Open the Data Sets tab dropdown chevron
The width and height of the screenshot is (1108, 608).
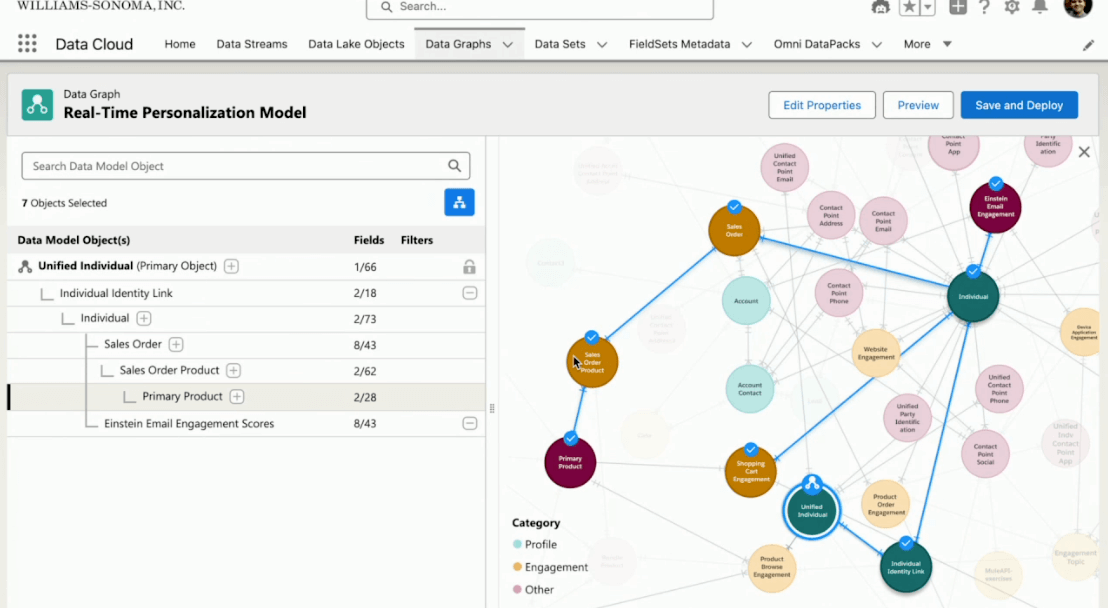602,45
